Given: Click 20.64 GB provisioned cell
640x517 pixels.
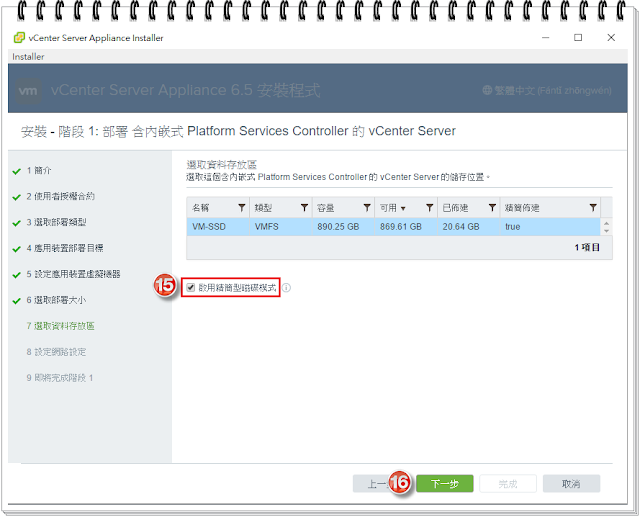Looking at the screenshot, I should click(469, 226).
